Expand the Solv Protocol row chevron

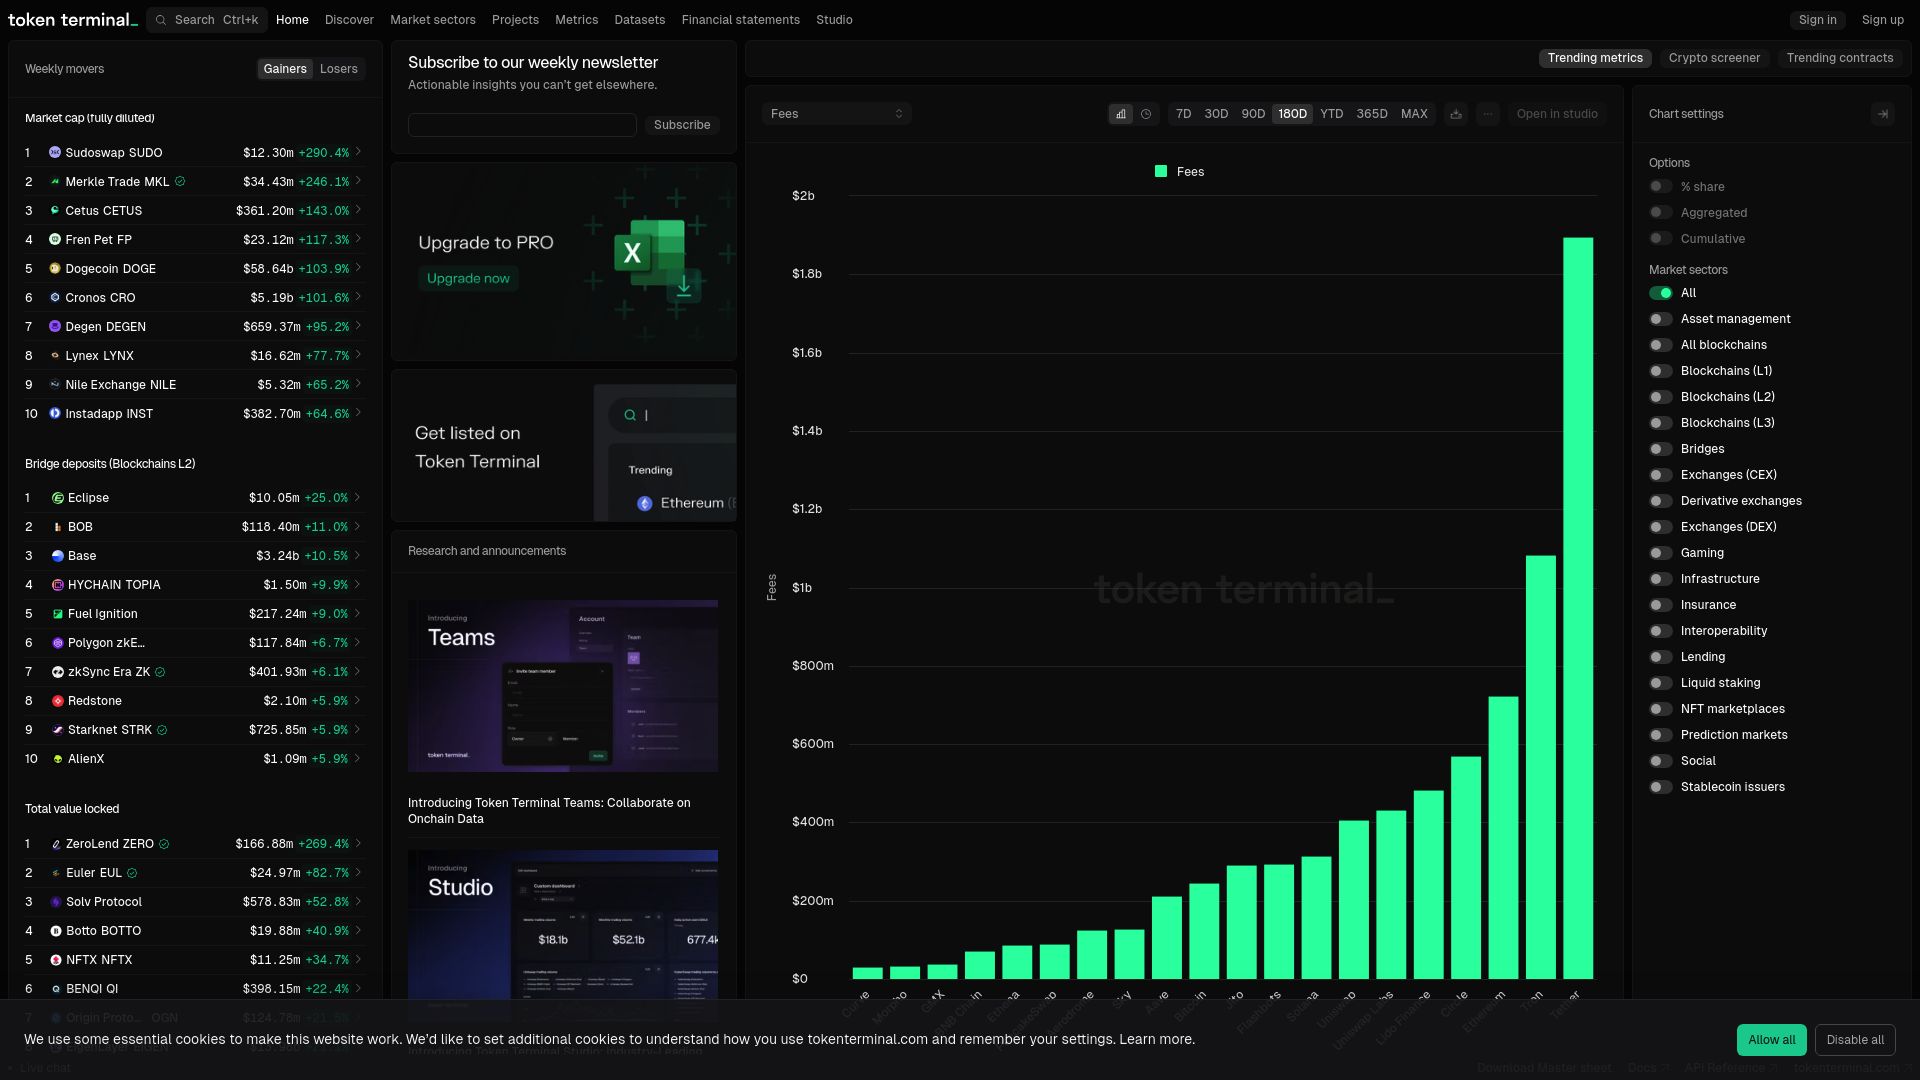click(x=358, y=901)
